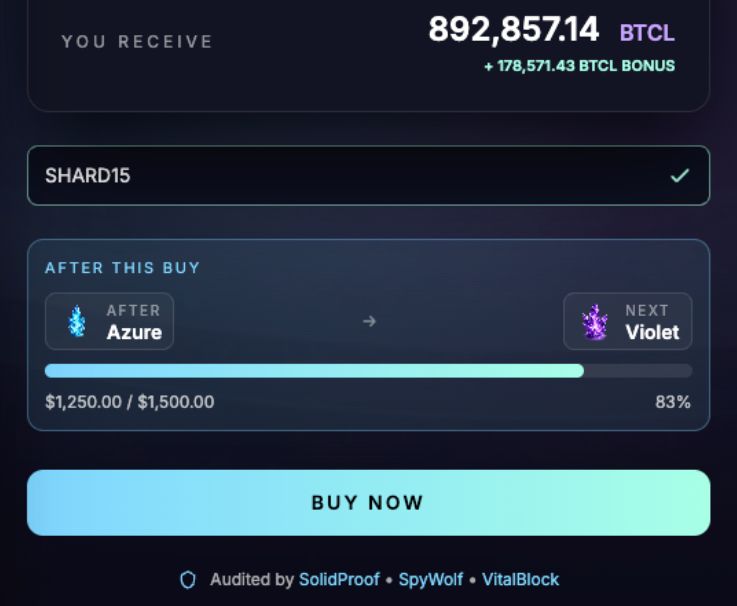The height and width of the screenshot is (606, 737).
Task: Select the NEXT Violet tier badge
Action: click(x=627, y=322)
